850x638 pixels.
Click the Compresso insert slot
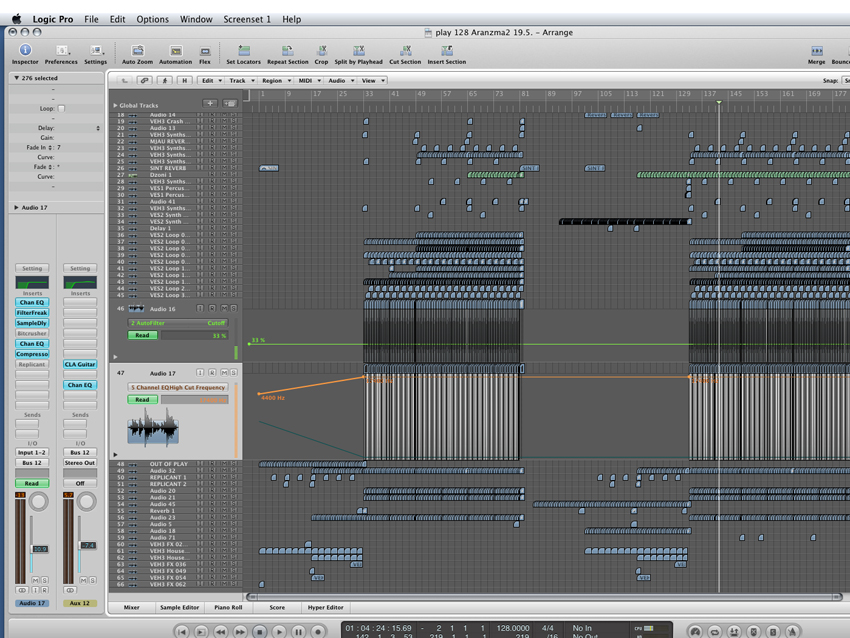pyautogui.click(x=32, y=354)
